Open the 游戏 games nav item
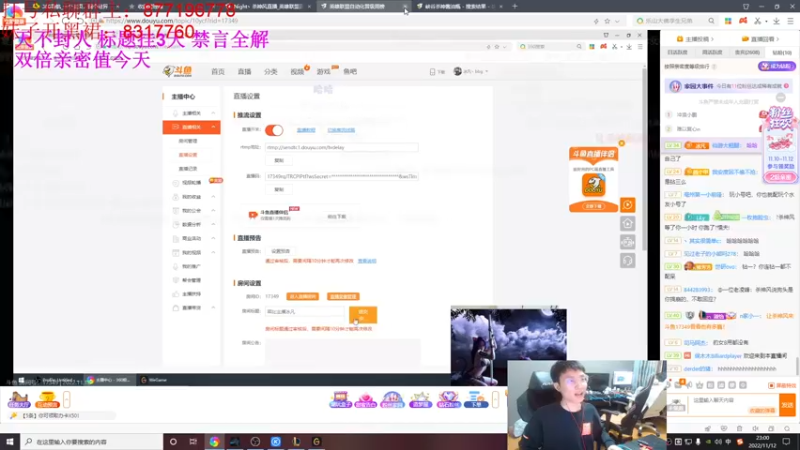Viewport: 800px width, 450px height. (323, 71)
